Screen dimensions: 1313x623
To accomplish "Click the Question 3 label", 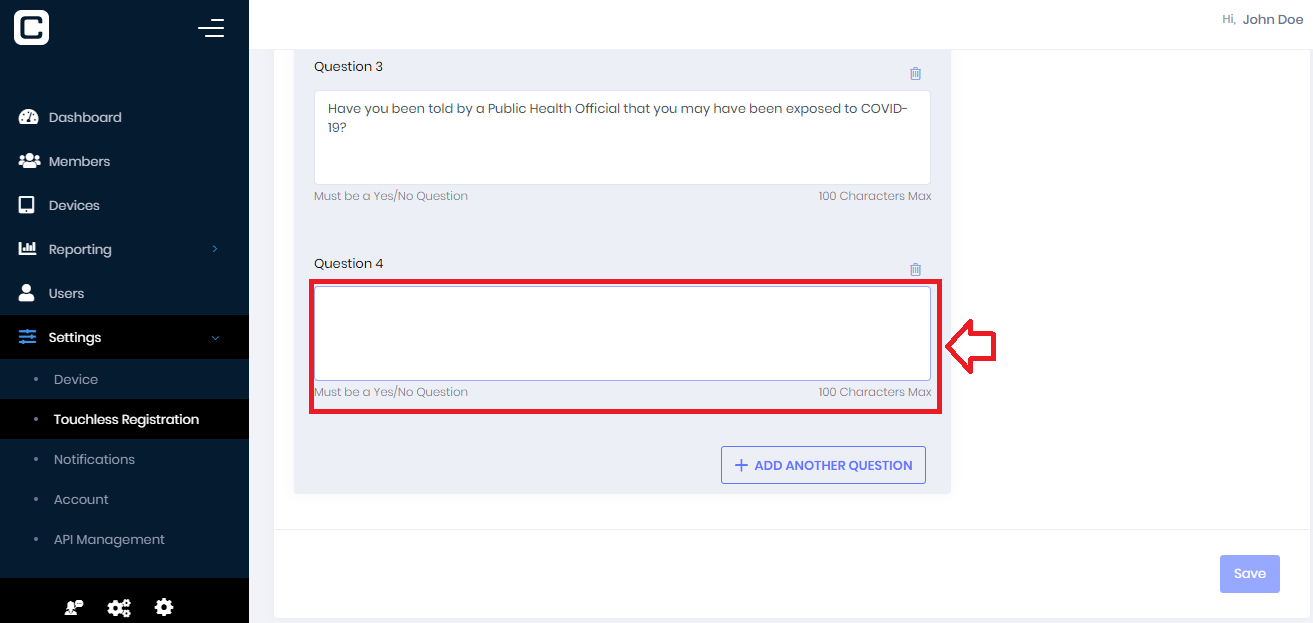I will tap(348, 67).
